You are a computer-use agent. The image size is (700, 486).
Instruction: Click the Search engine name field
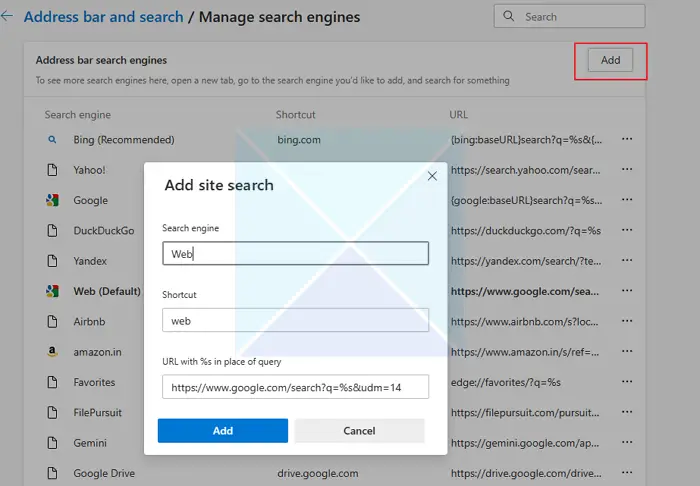tap(296, 253)
